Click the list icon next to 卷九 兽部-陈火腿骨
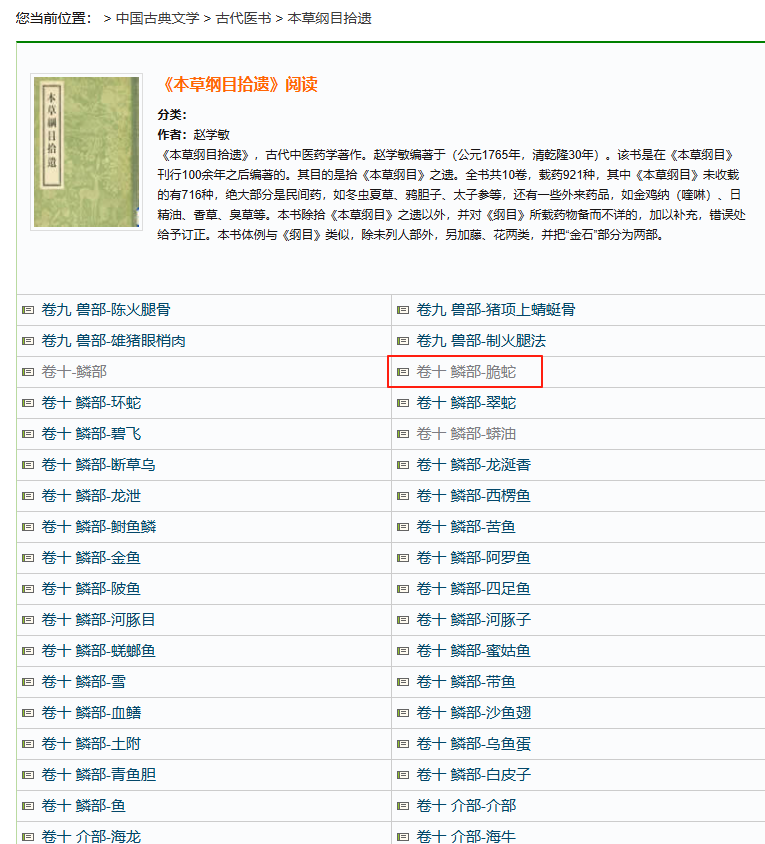 tap(28, 310)
